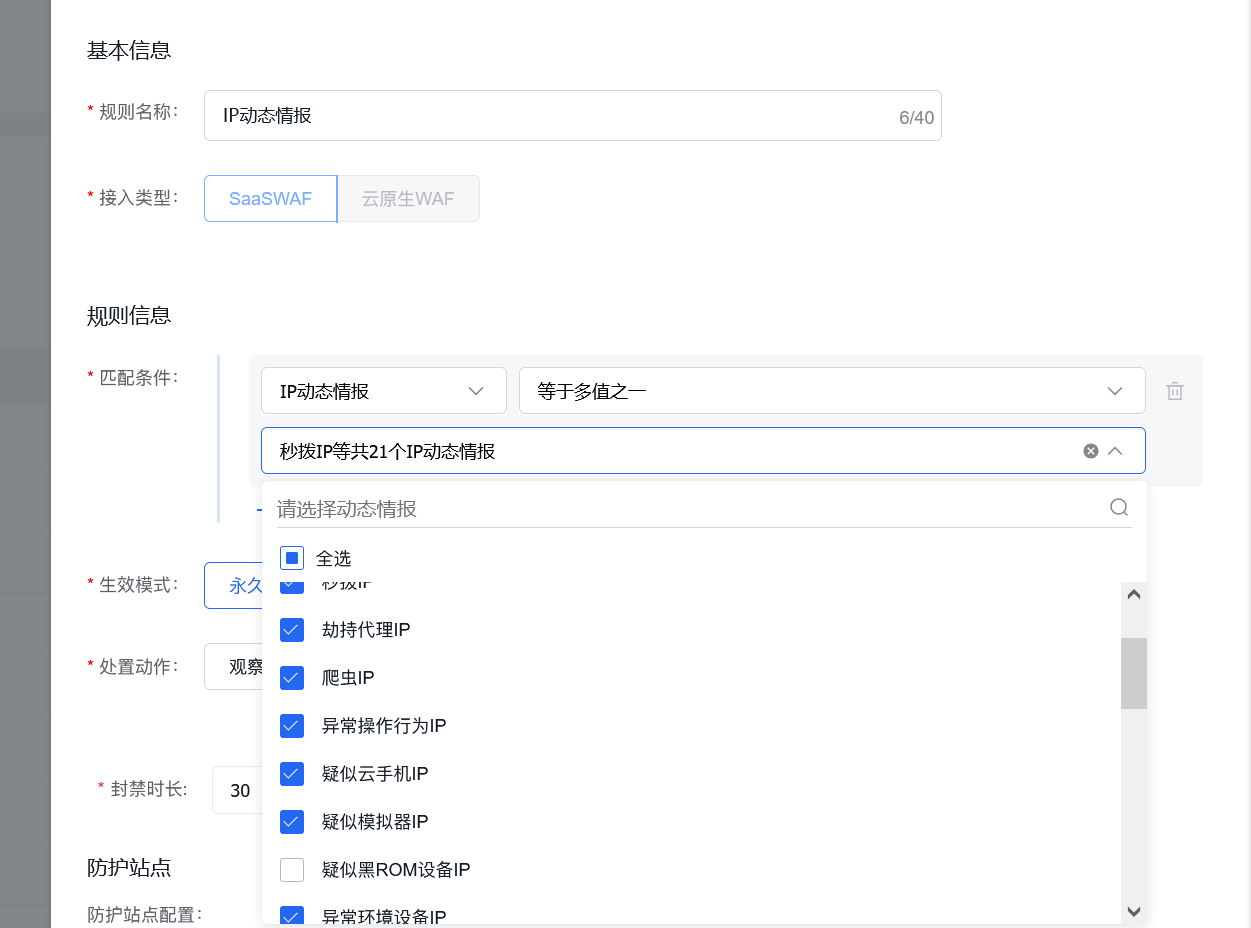Uncheck the 爬虫IP option
Image resolution: width=1251 pixels, height=928 pixels.
[292, 677]
